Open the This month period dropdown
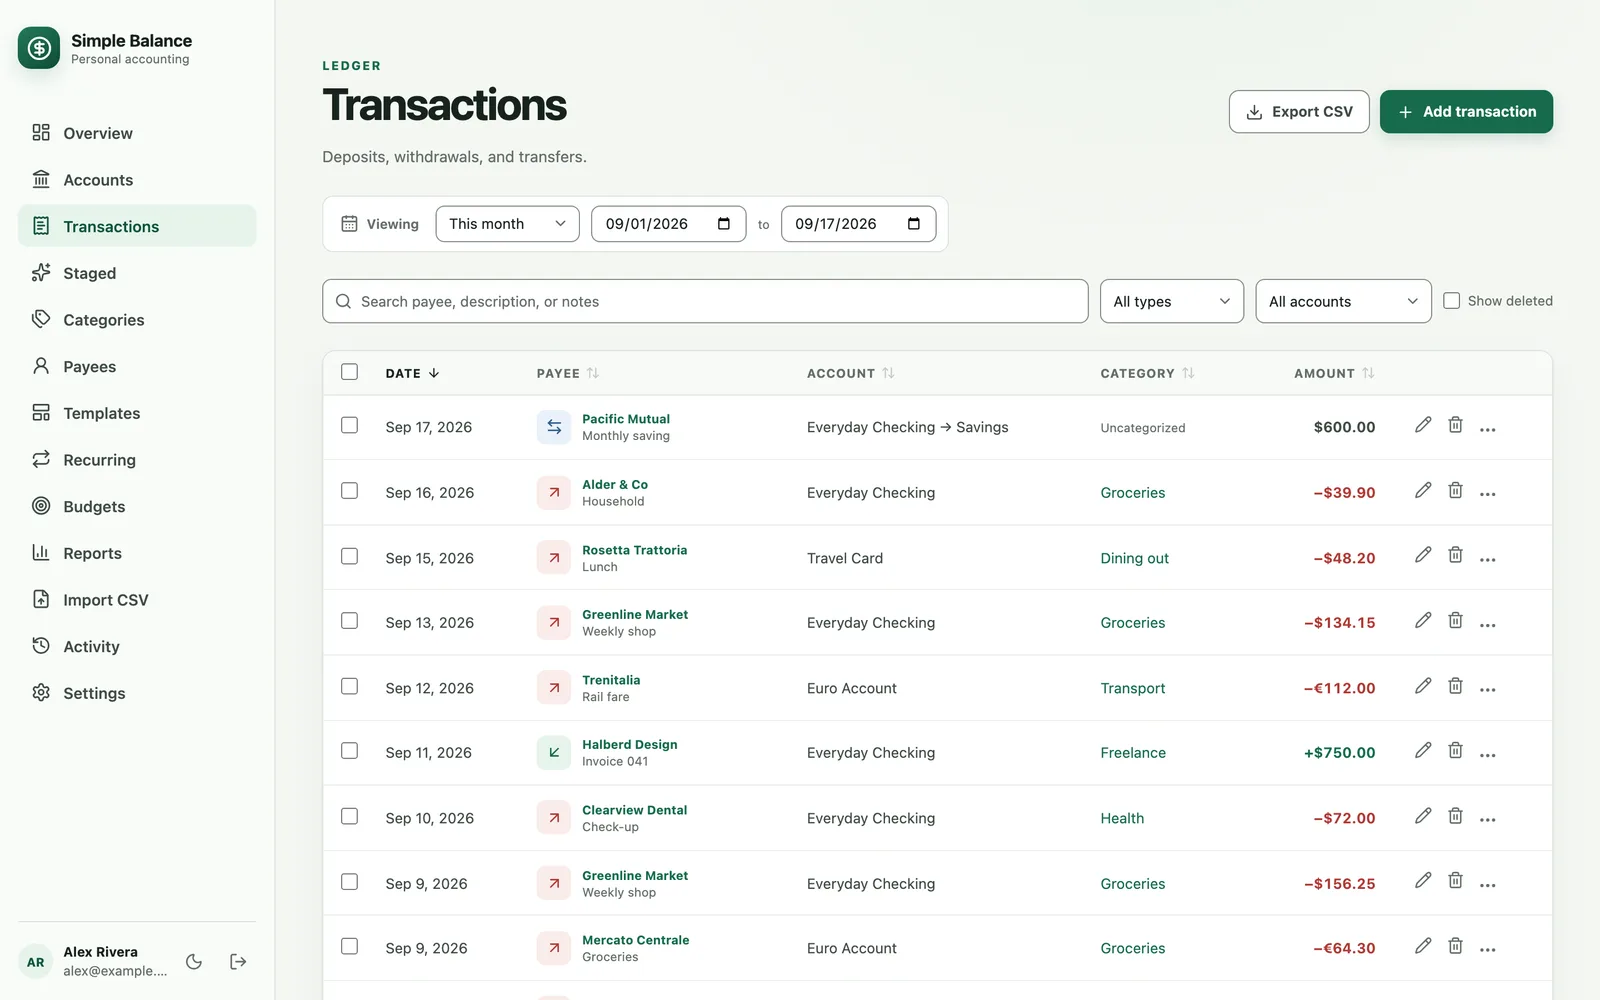 pos(508,224)
